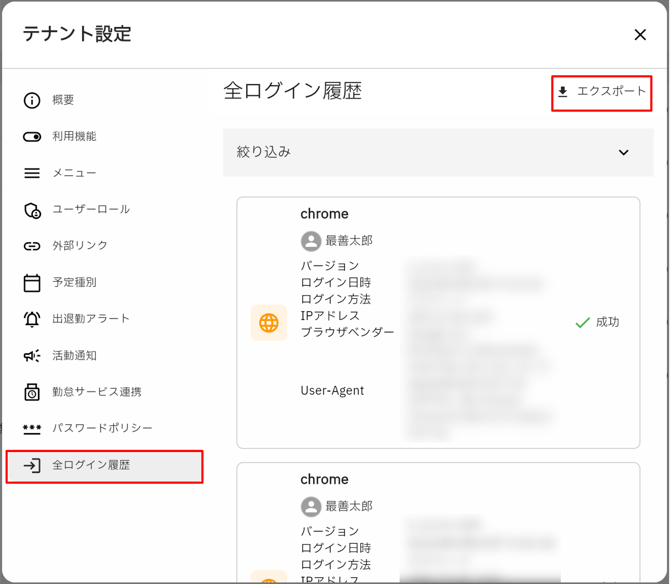This screenshot has height=584, width=670.
Task: Click the 外部リンク chain icon
Action: click(x=32, y=246)
